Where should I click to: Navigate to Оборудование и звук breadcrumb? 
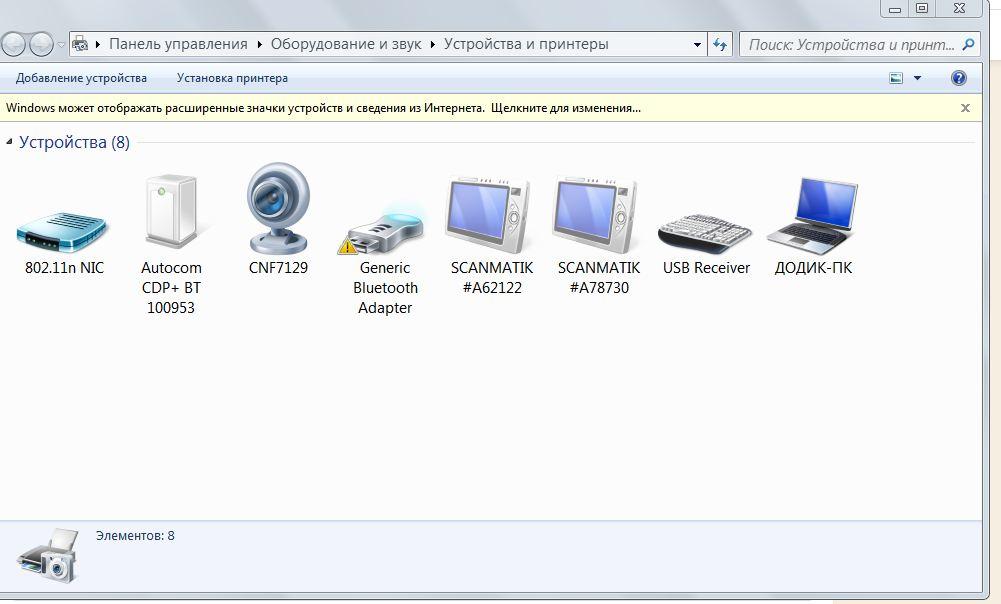346,44
